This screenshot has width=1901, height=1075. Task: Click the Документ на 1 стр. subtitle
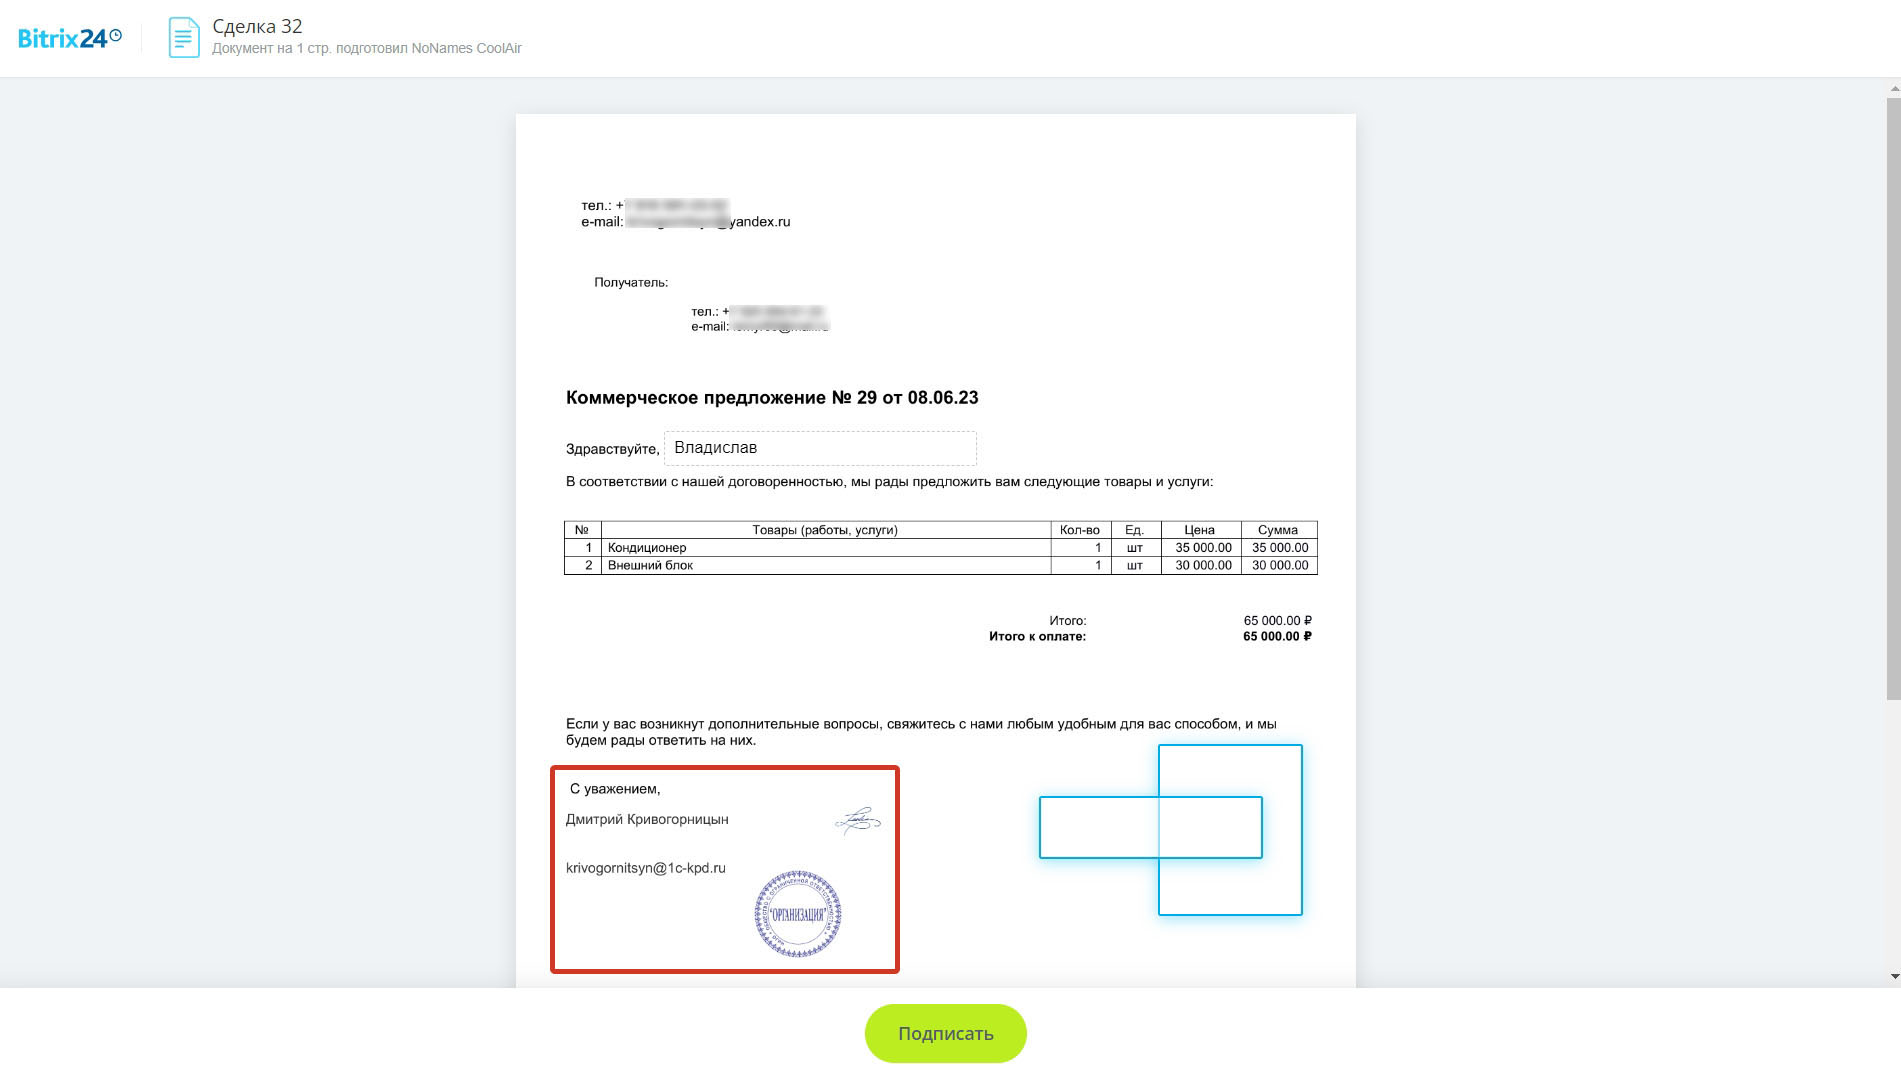tap(366, 49)
